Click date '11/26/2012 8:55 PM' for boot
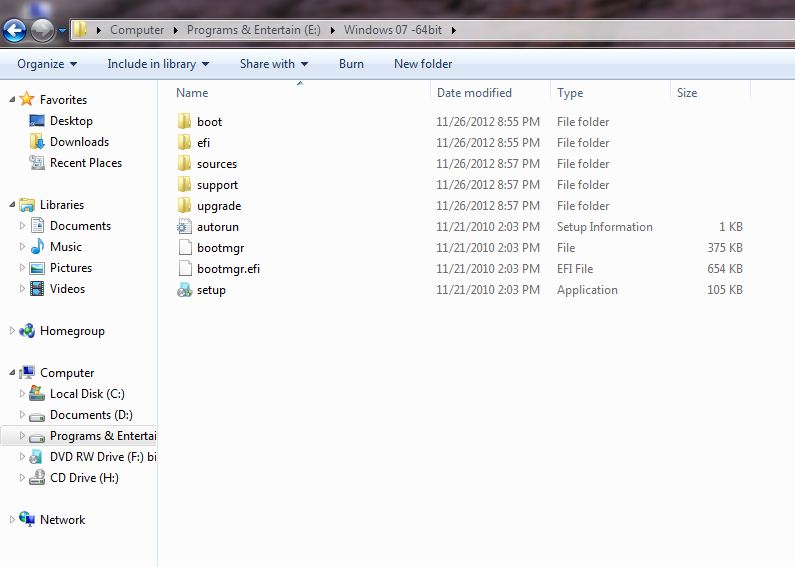795x567 pixels. [x=488, y=122]
